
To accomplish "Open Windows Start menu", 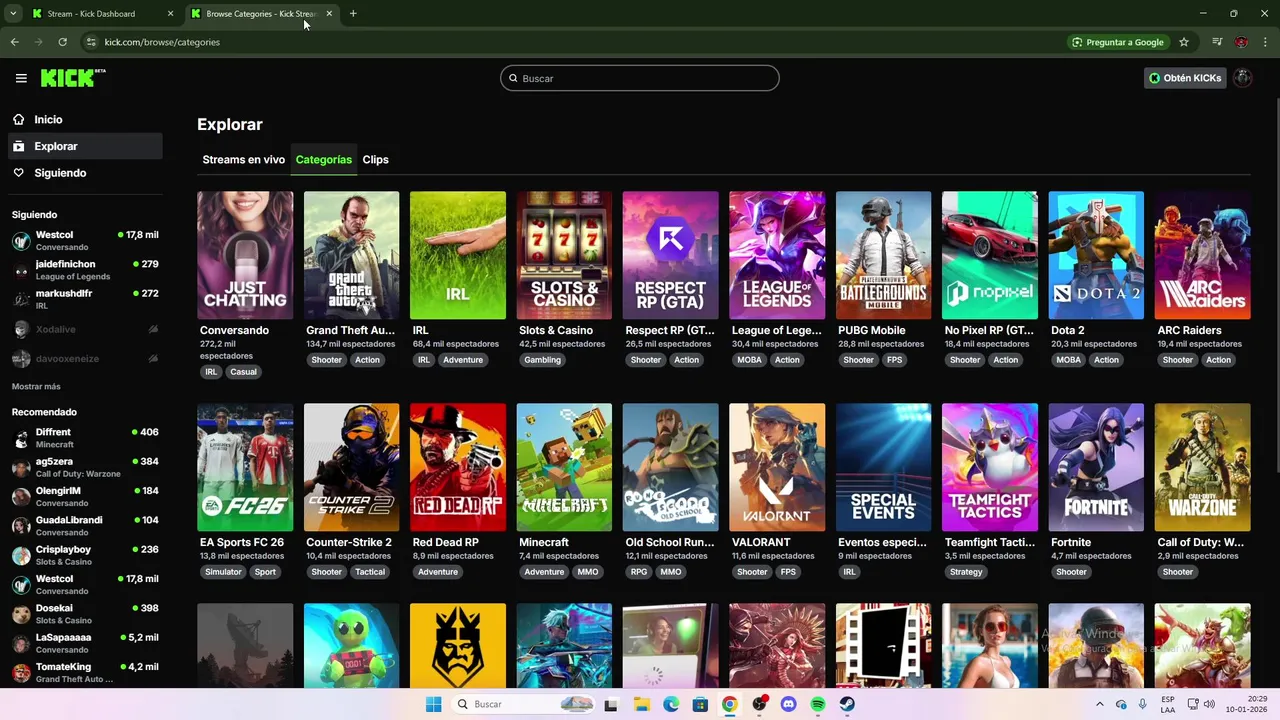I will [433, 704].
